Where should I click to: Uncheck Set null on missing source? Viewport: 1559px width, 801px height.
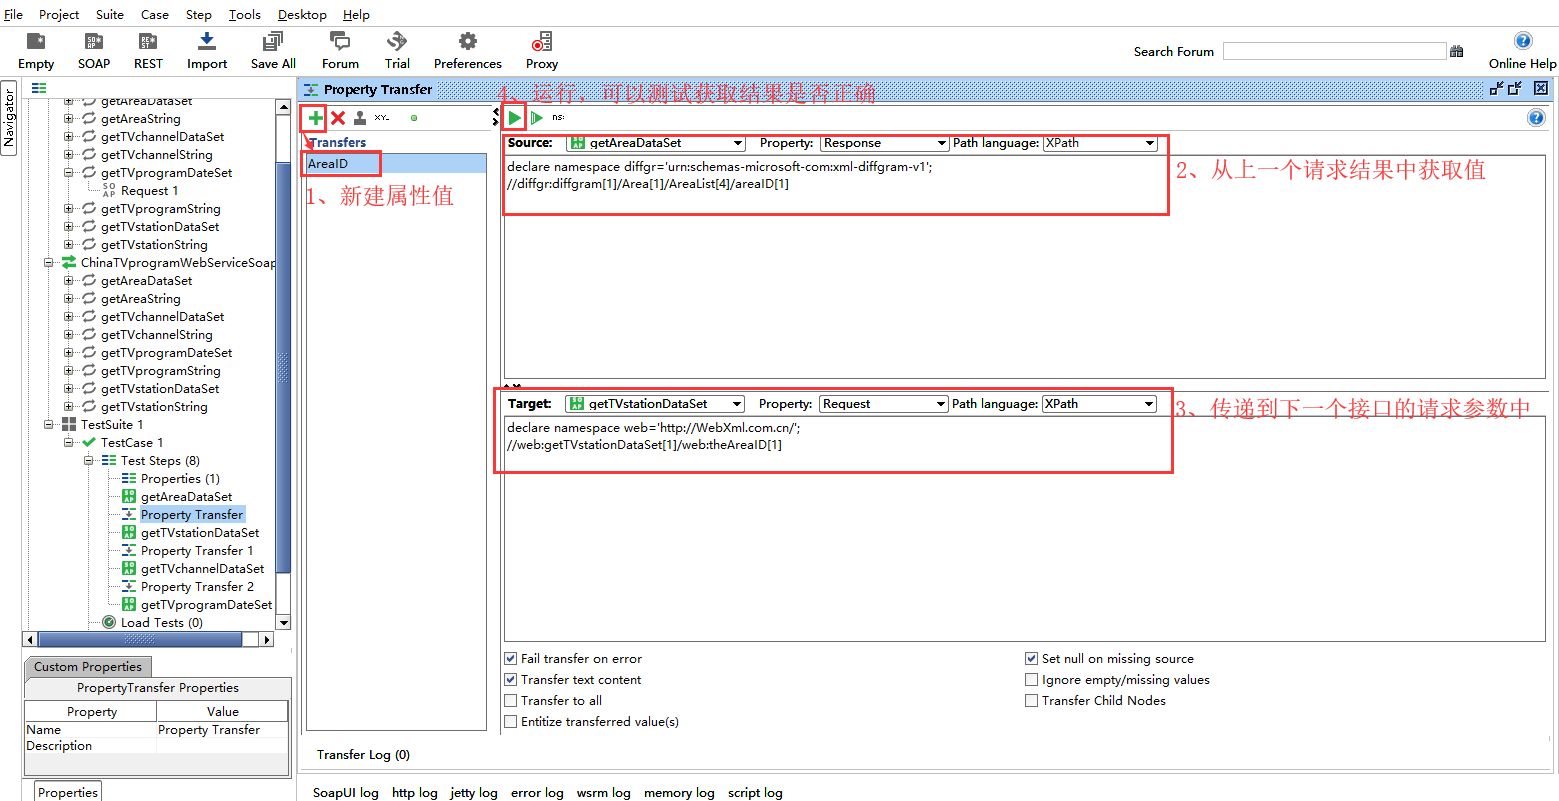(x=1031, y=659)
